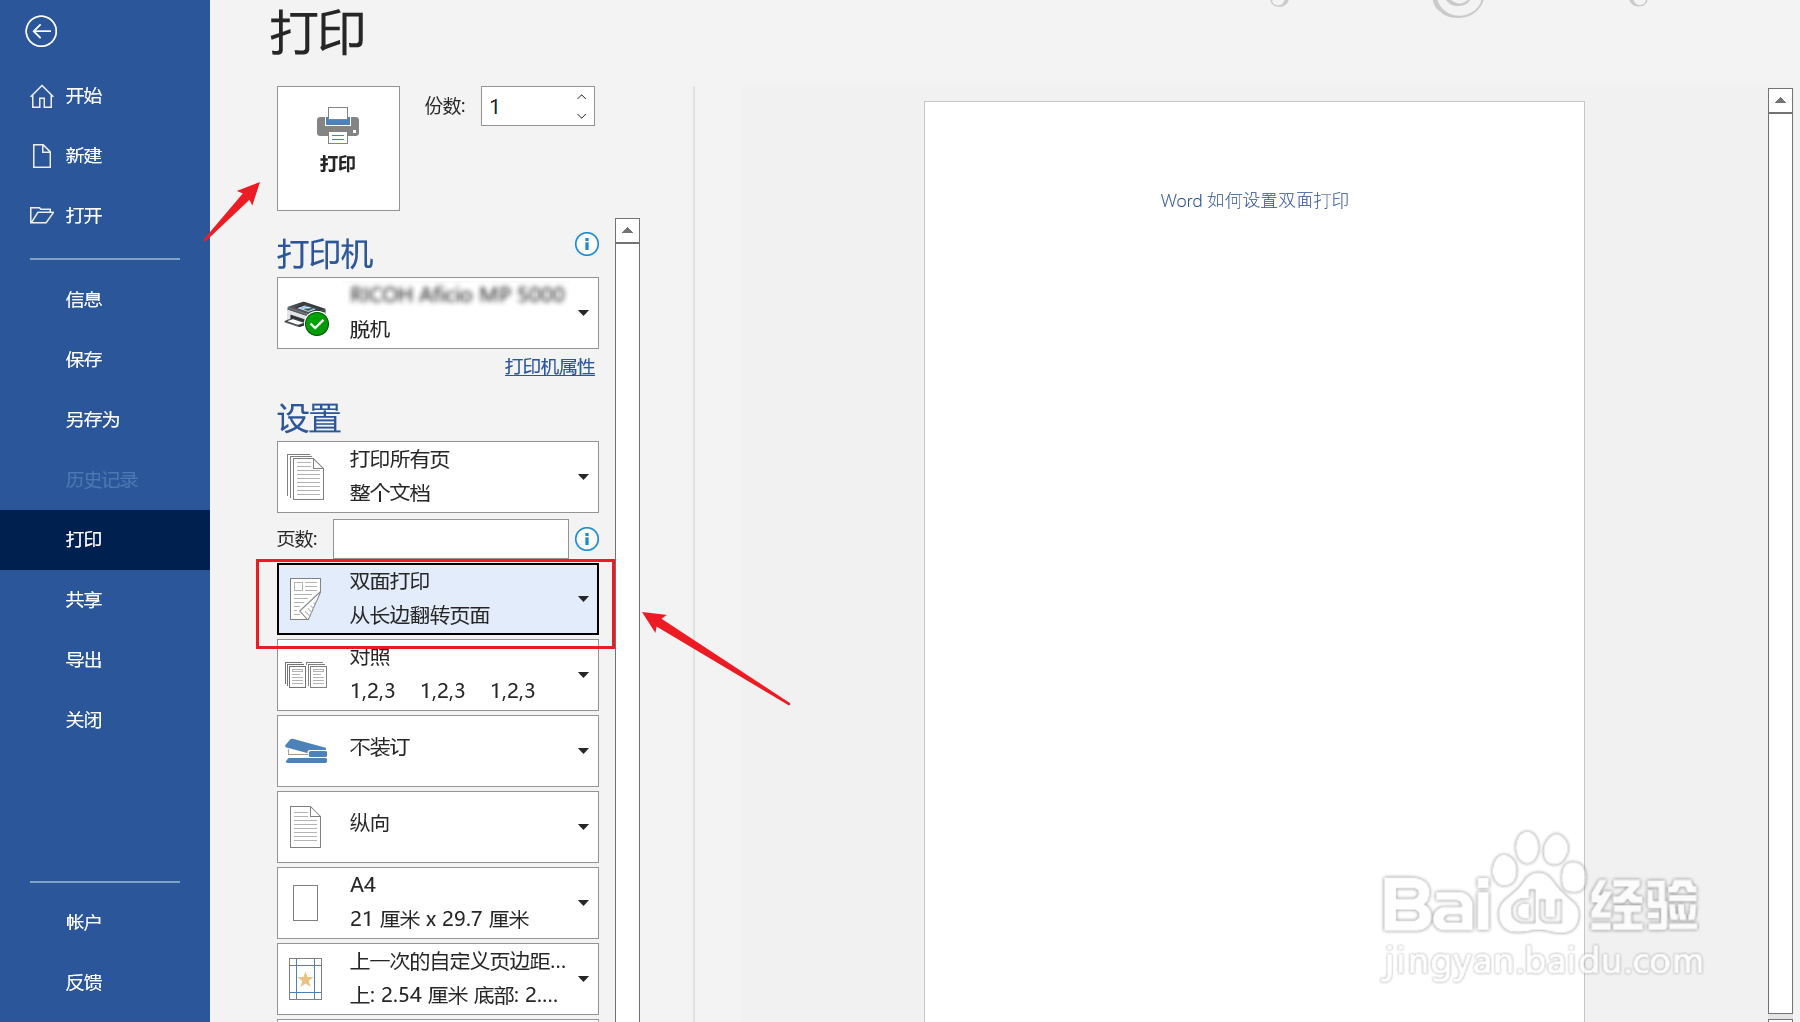This screenshot has width=1800, height=1022.
Task: Select 导出 from the left sidebar
Action: coord(84,659)
